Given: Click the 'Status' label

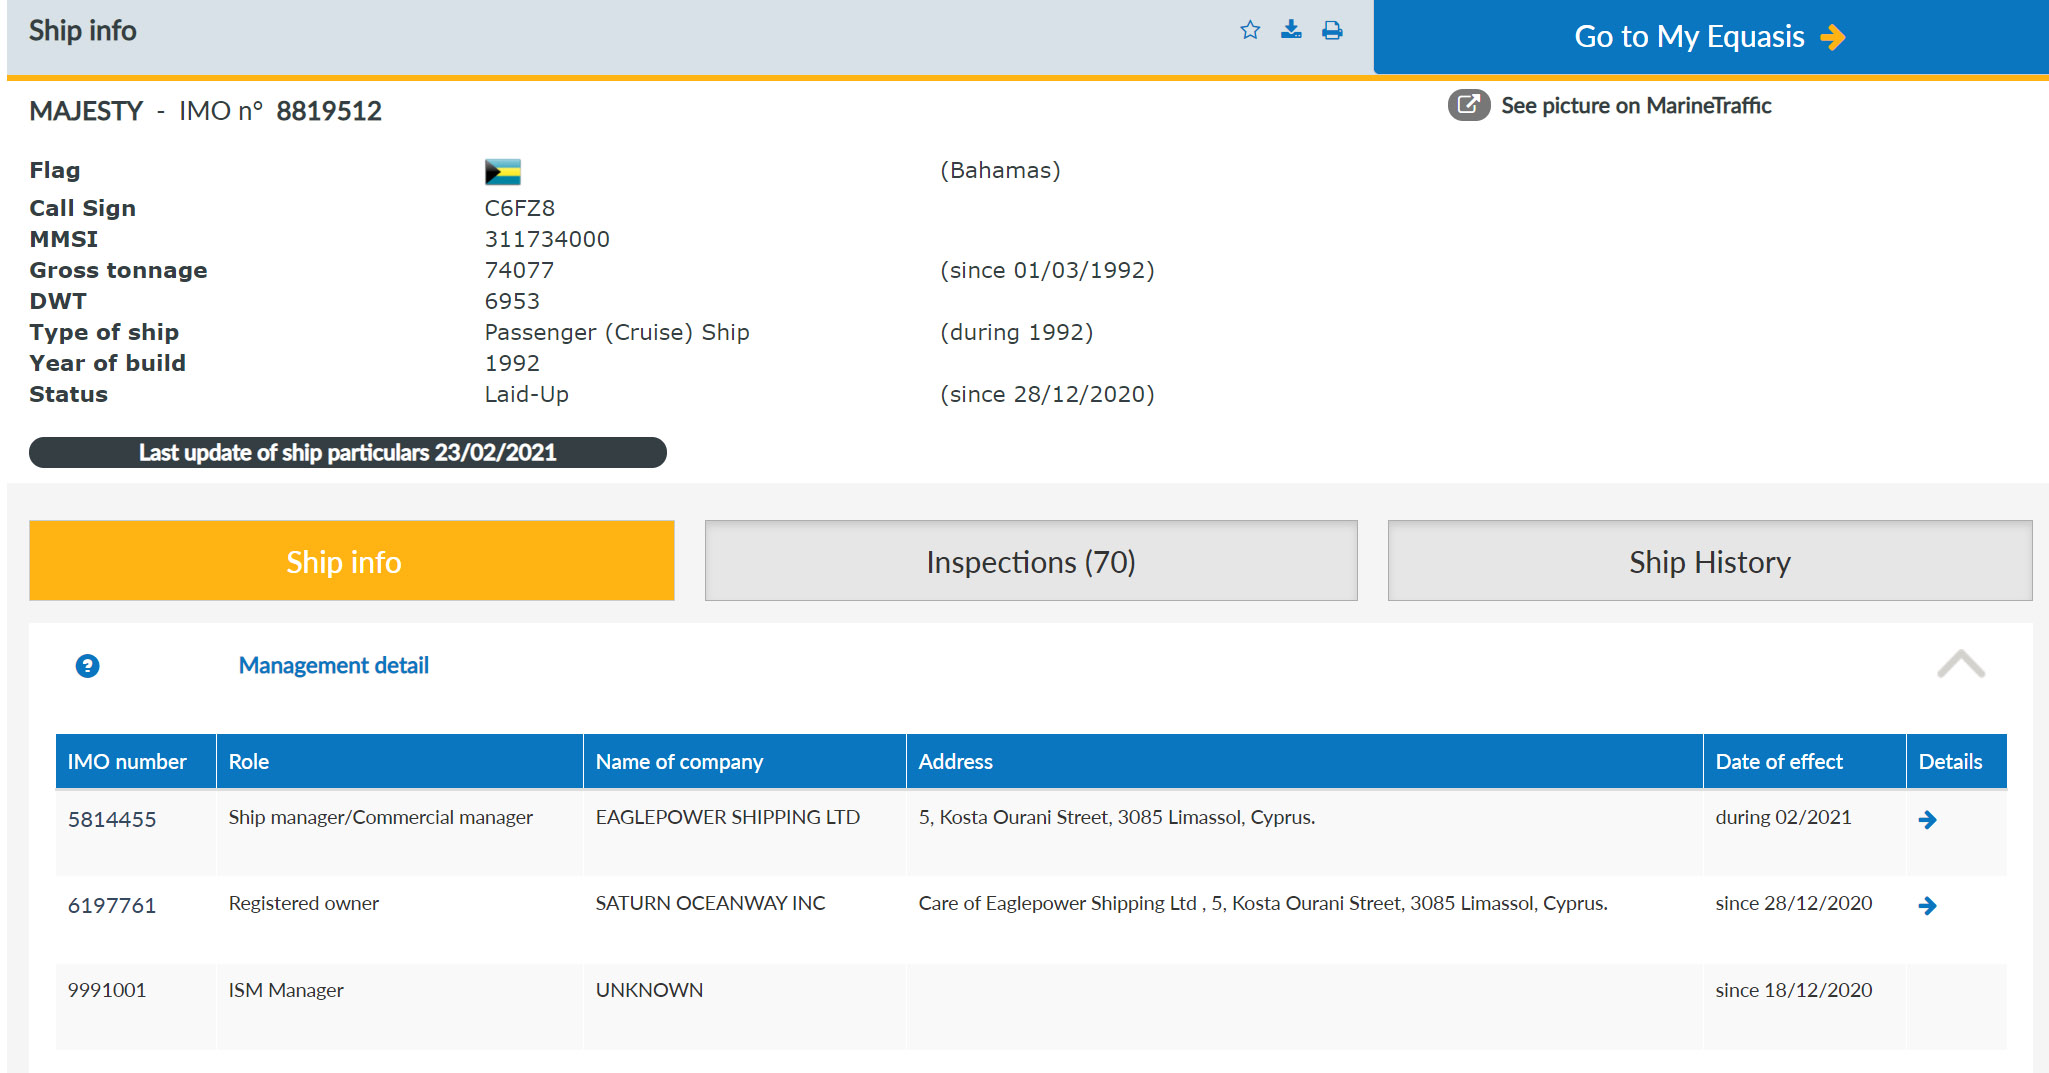Looking at the screenshot, I should 68,394.
